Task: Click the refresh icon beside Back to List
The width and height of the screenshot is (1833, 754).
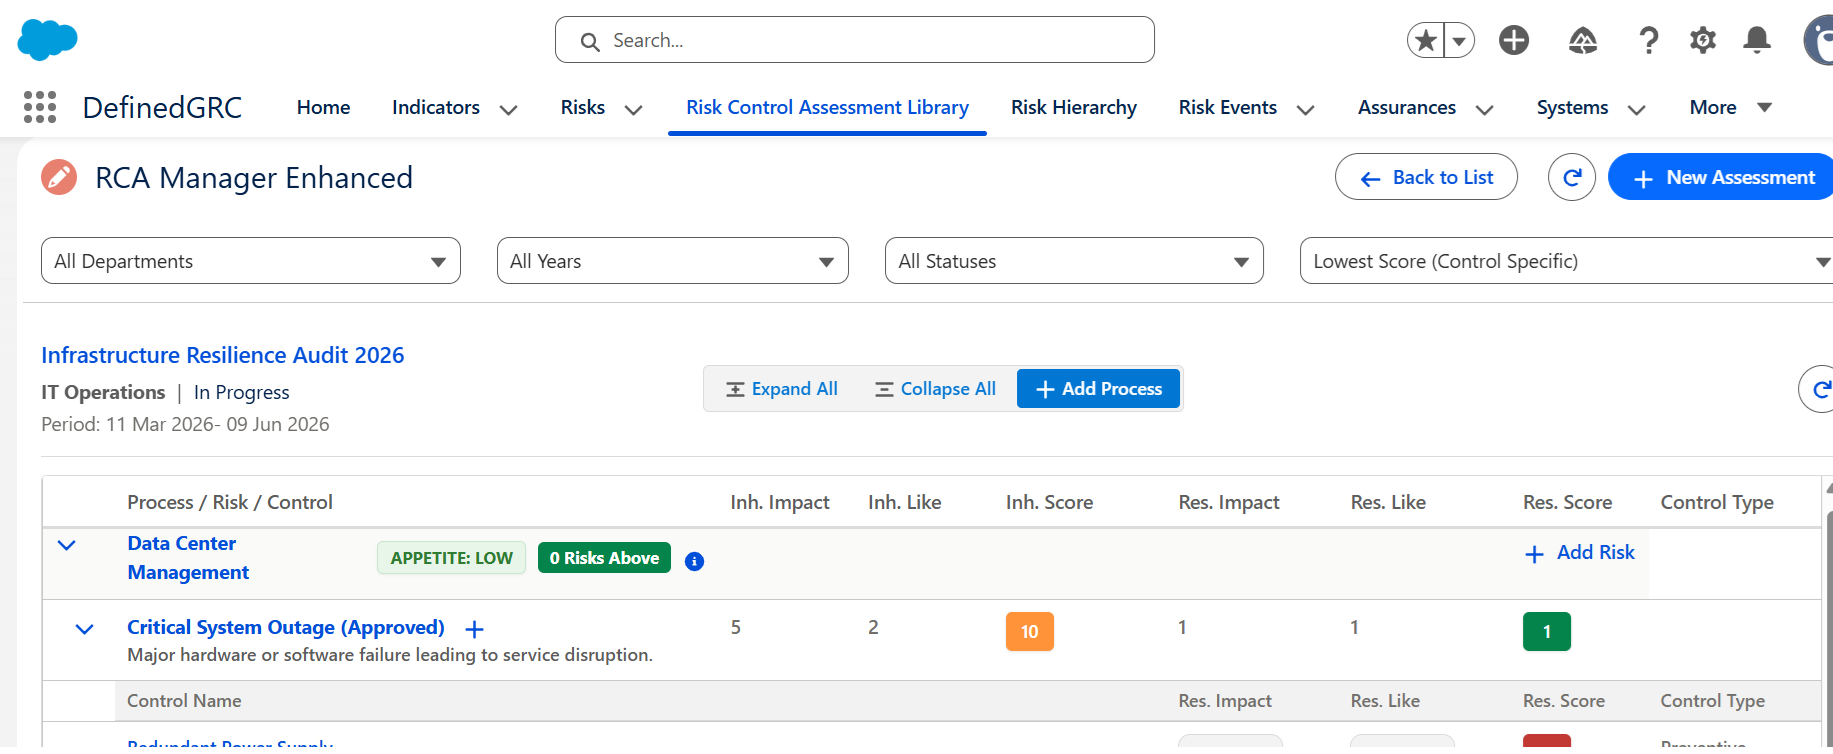Action: (x=1571, y=177)
